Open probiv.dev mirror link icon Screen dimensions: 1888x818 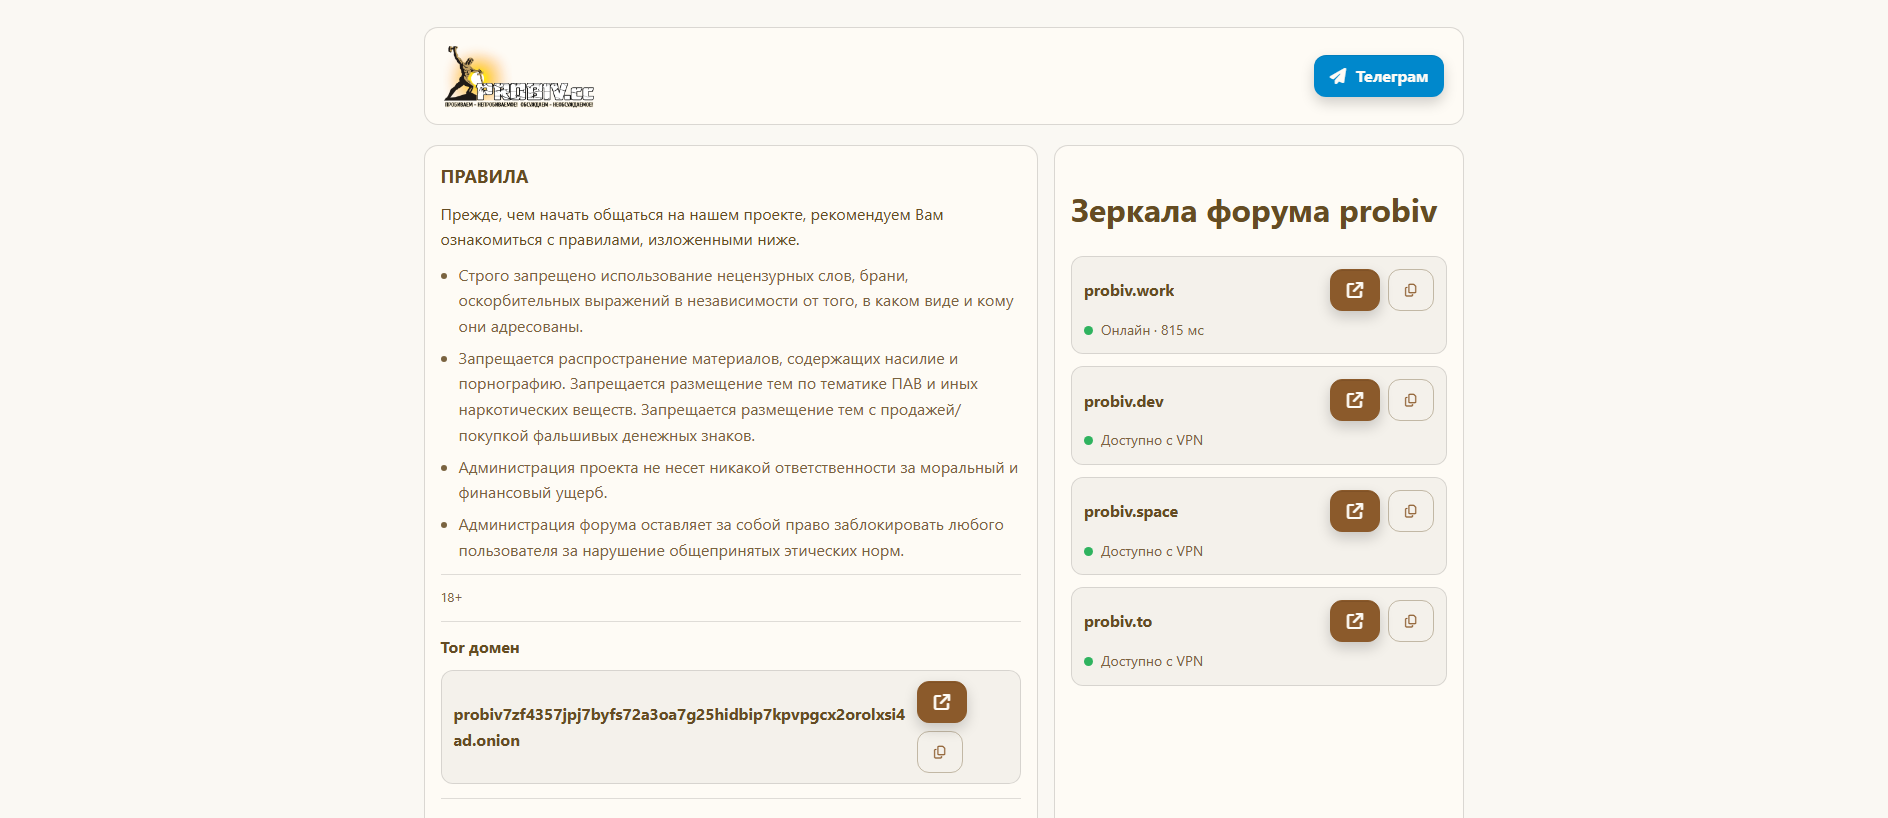pyautogui.click(x=1354, y=400)
